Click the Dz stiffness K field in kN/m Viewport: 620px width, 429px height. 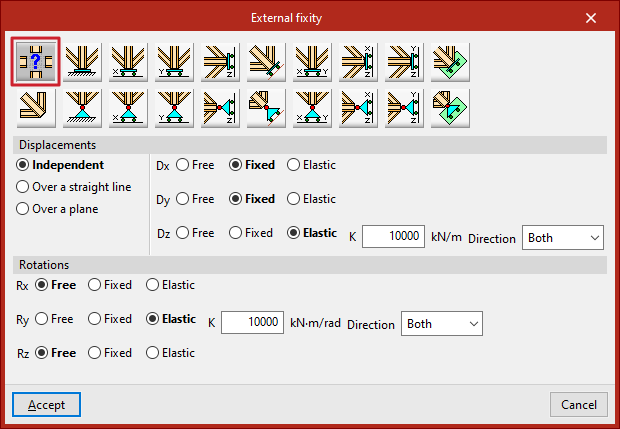point(393,236)
